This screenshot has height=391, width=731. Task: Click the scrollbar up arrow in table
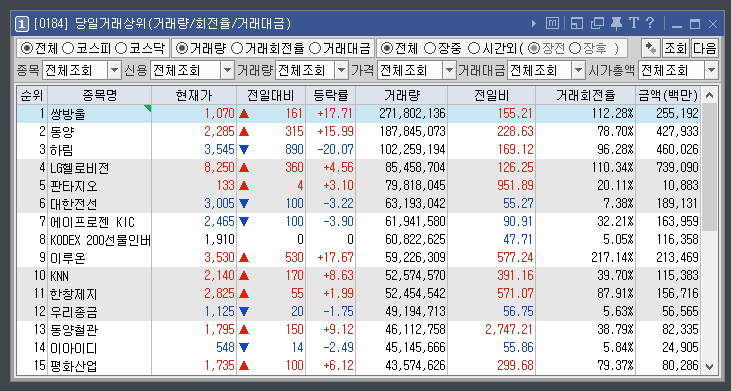coord(710,96)
